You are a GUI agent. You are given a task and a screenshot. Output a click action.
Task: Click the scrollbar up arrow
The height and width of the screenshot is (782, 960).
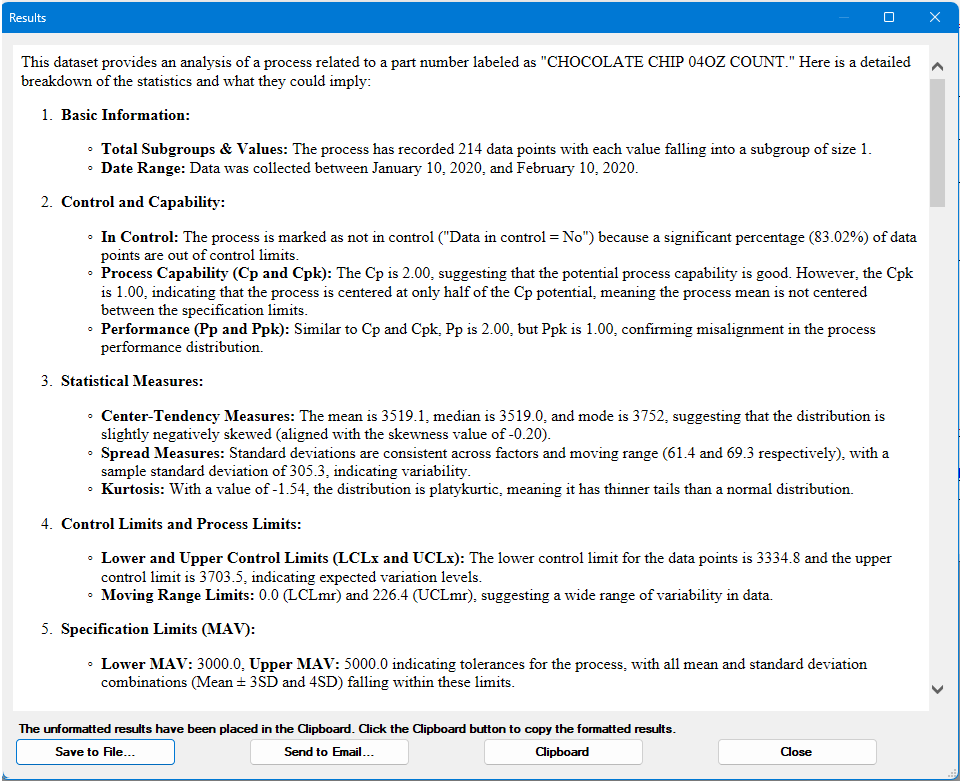click(x=937, y=66)
